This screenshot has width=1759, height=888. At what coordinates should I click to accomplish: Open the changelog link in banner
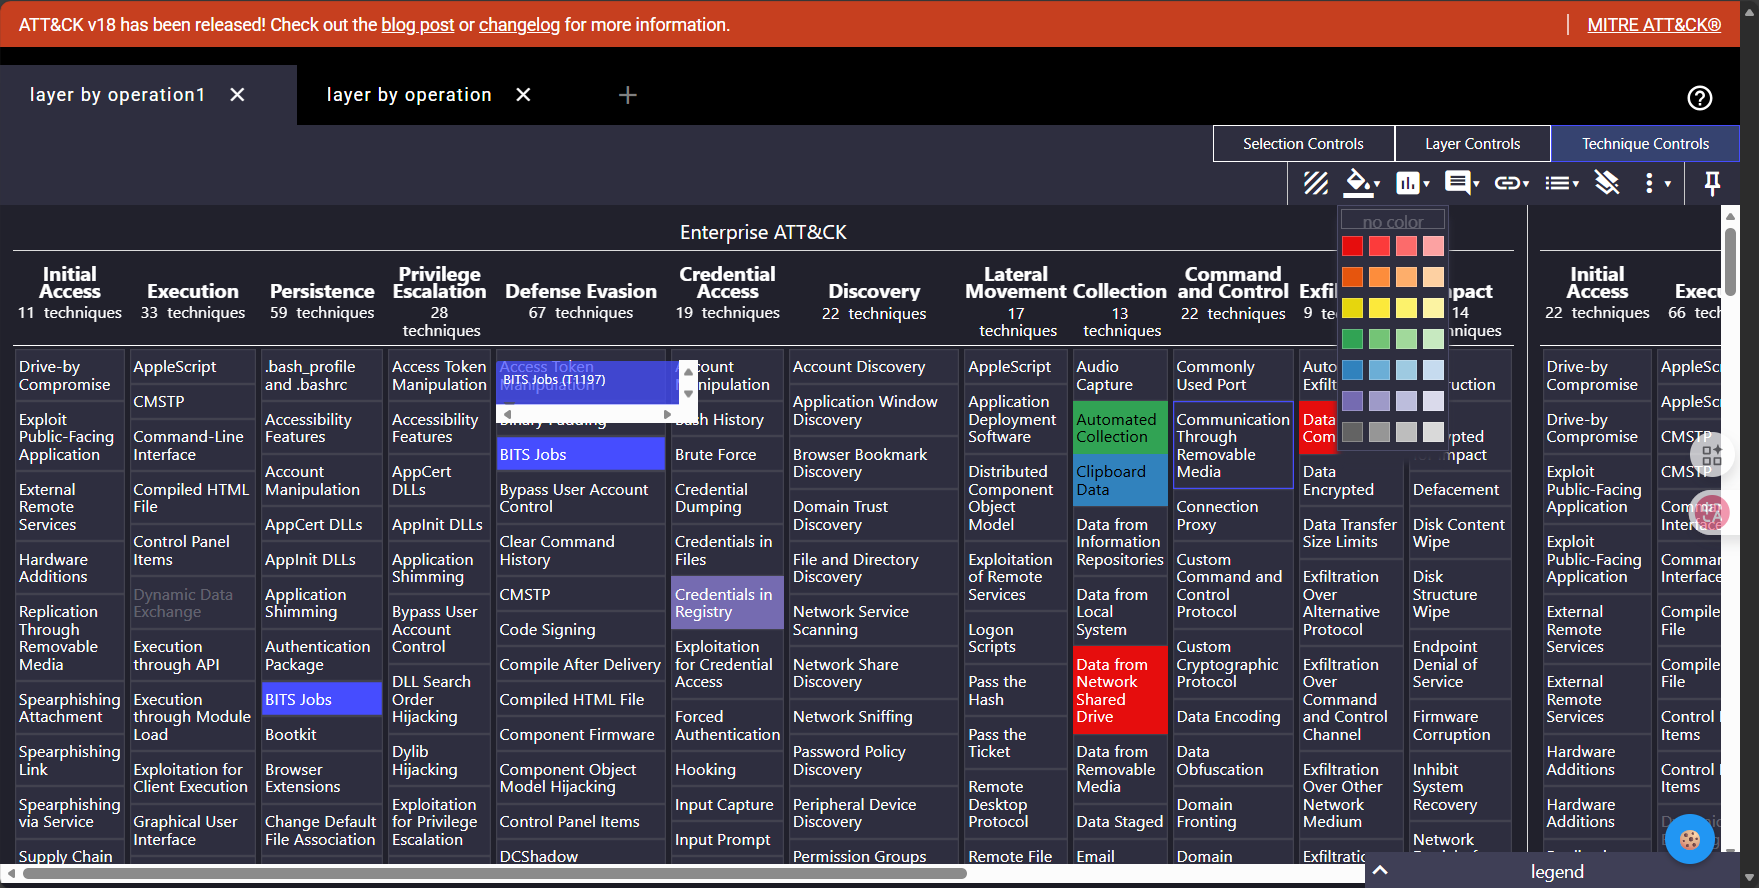(x=519, y=25)
